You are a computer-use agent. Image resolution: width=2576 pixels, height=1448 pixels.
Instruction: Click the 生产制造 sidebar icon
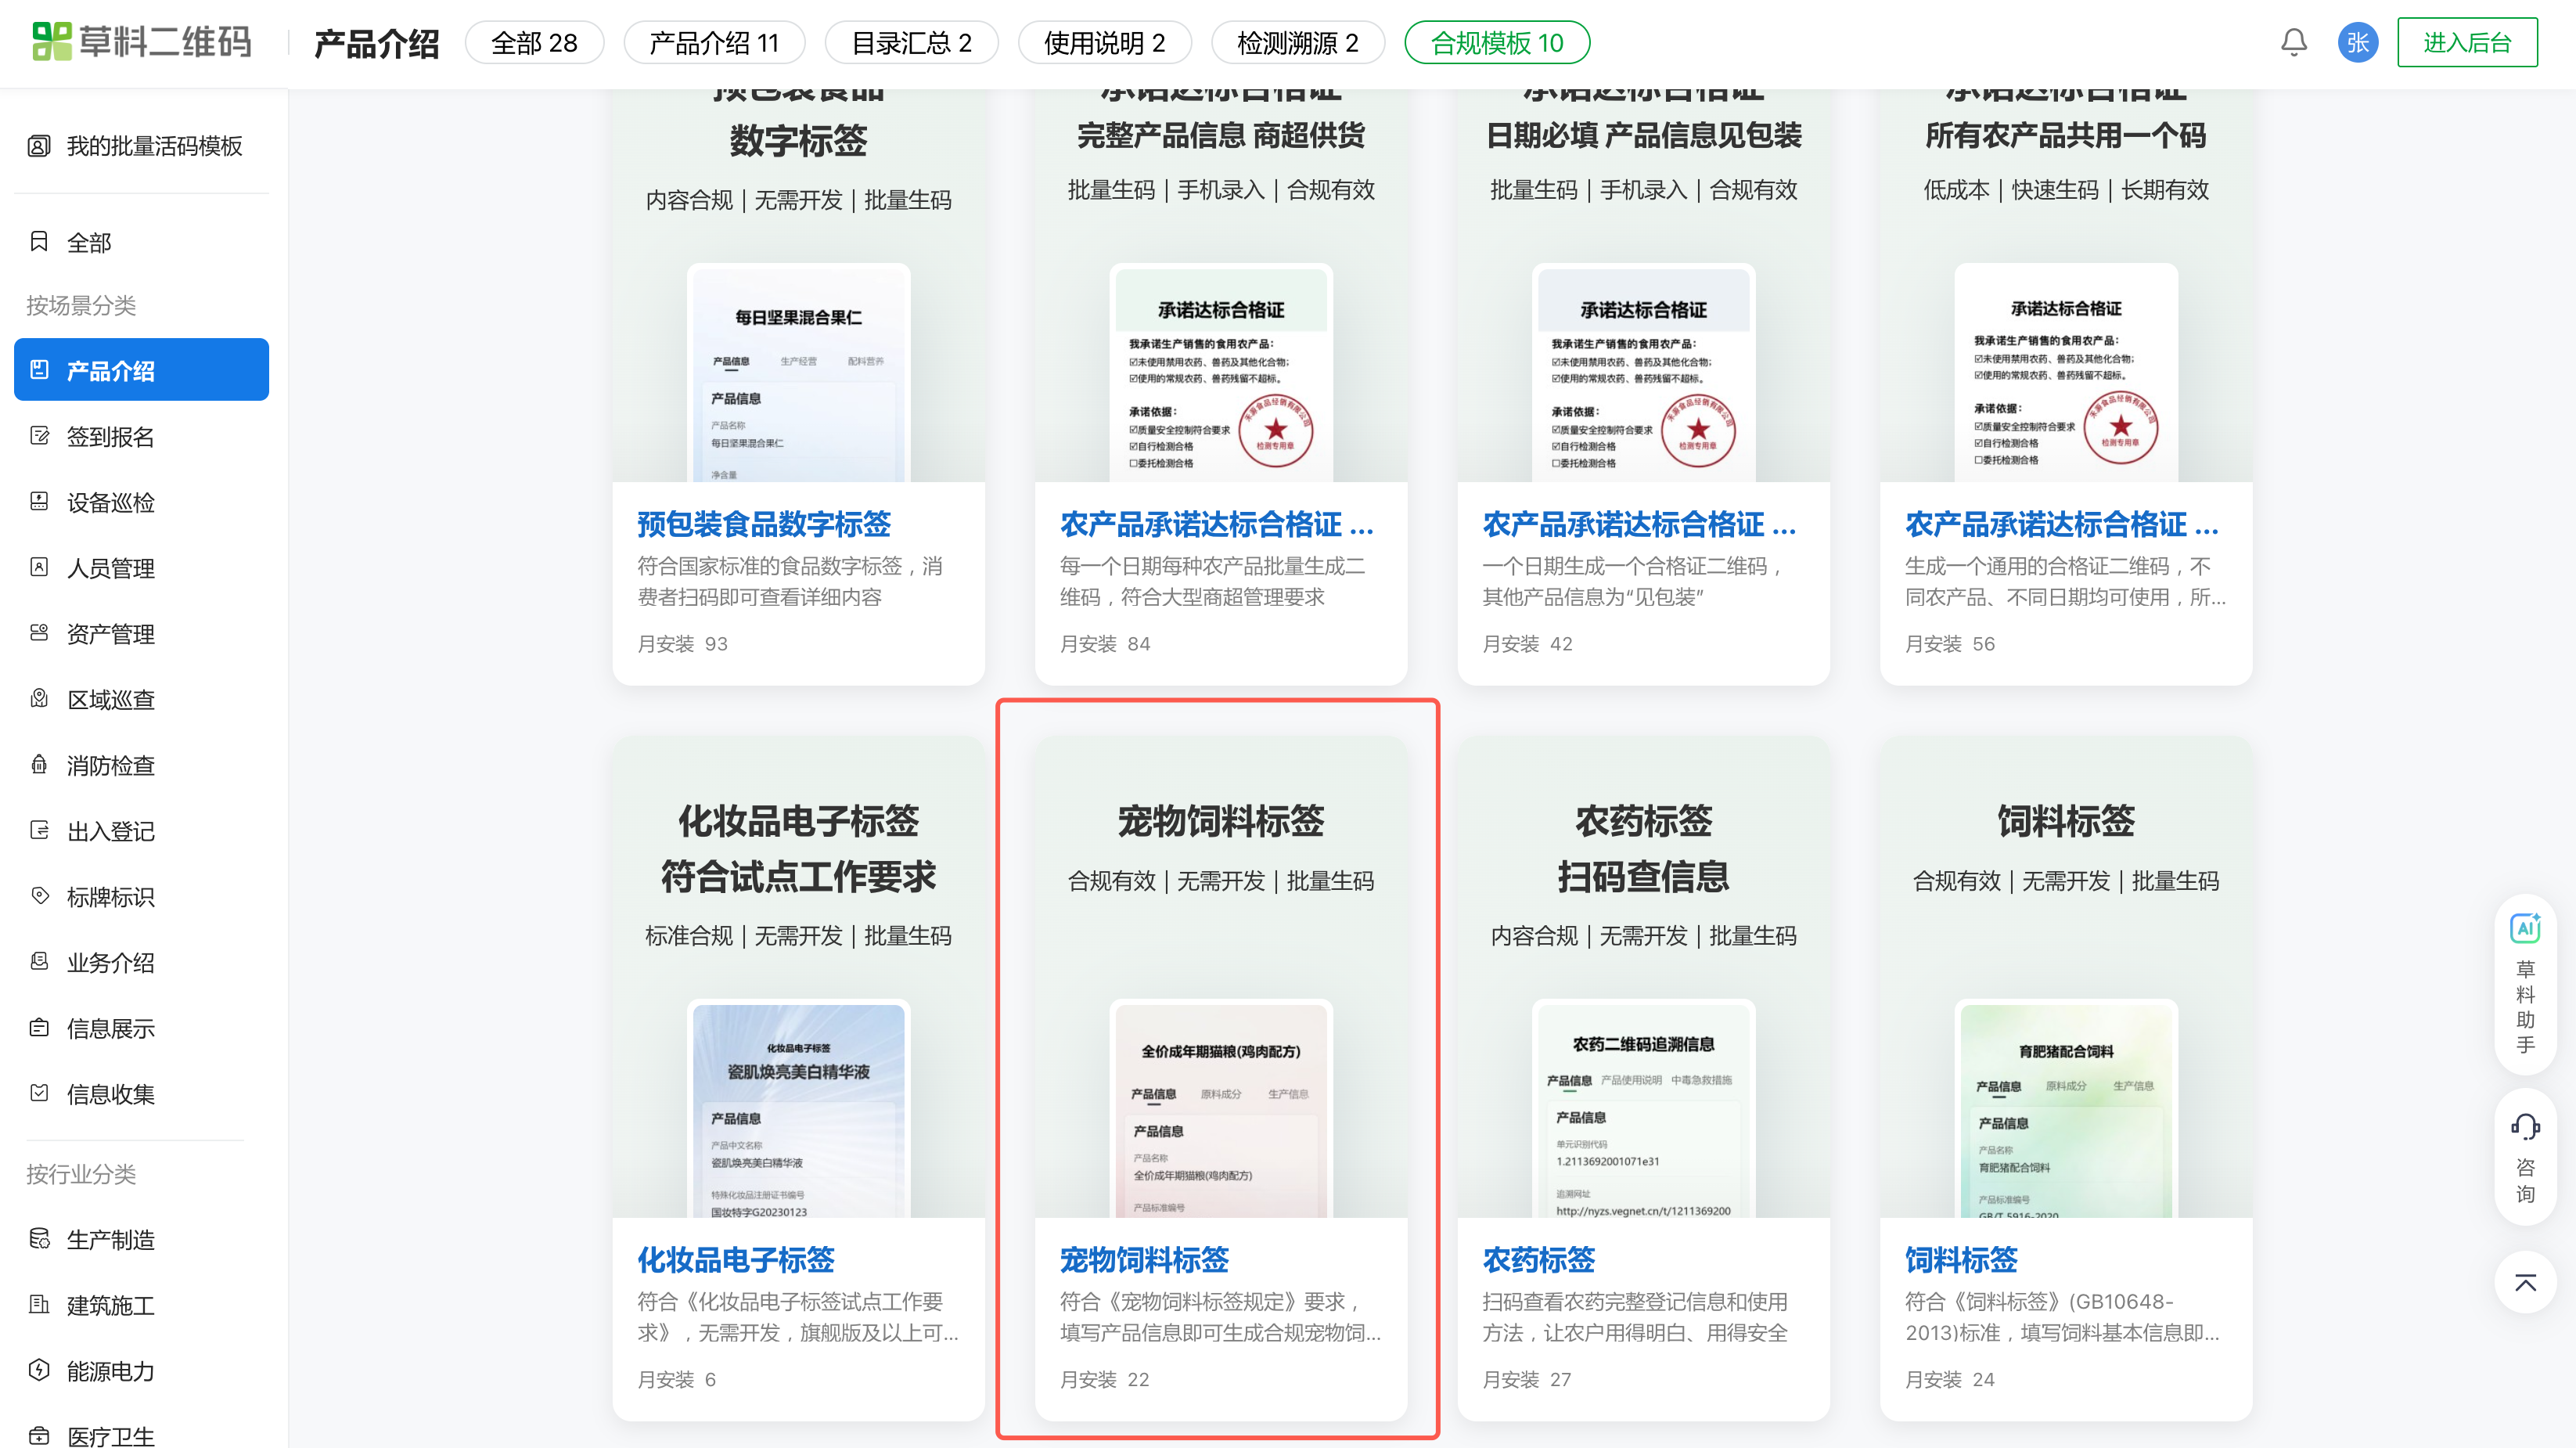coord(39,1240)
